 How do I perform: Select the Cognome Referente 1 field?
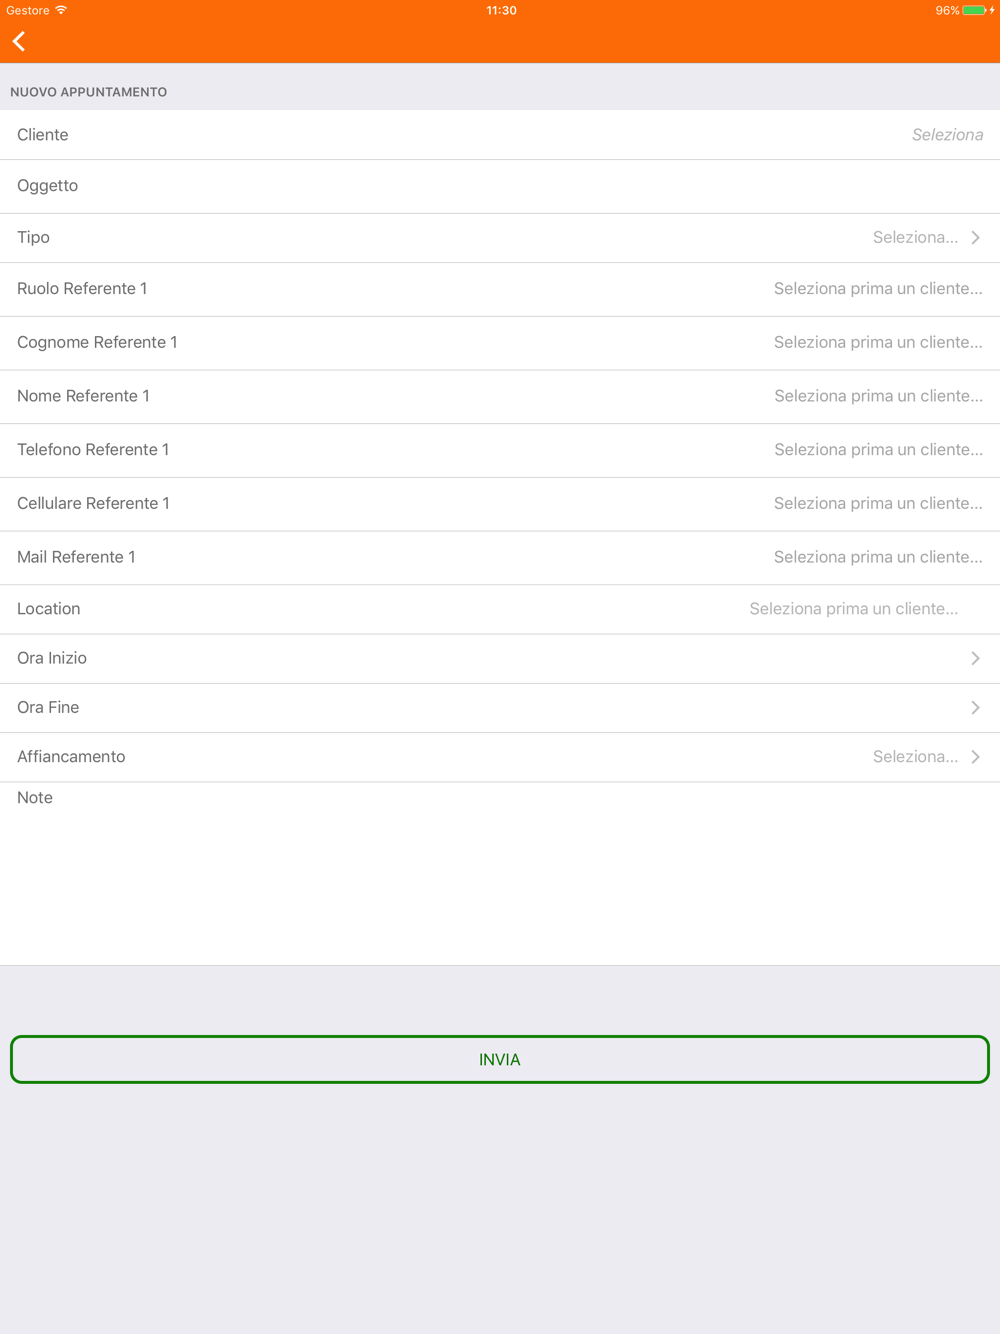point(877,343)
